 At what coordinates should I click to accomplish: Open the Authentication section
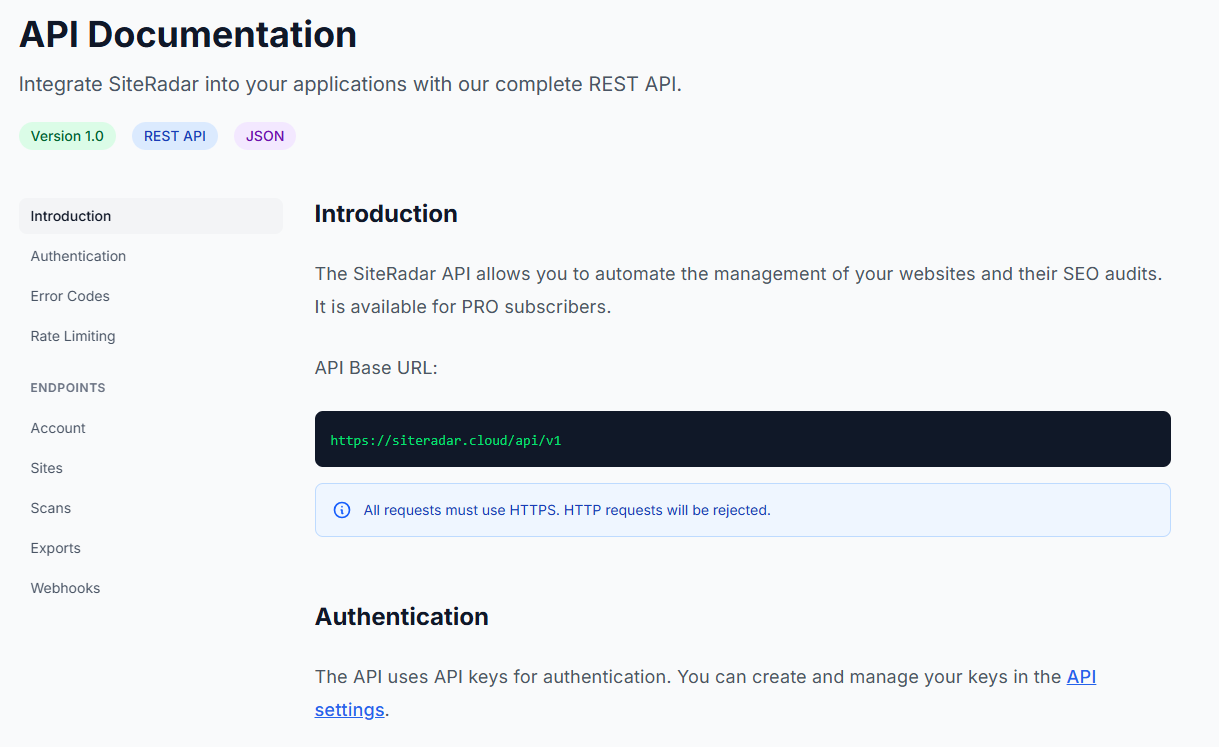point(78,256)
